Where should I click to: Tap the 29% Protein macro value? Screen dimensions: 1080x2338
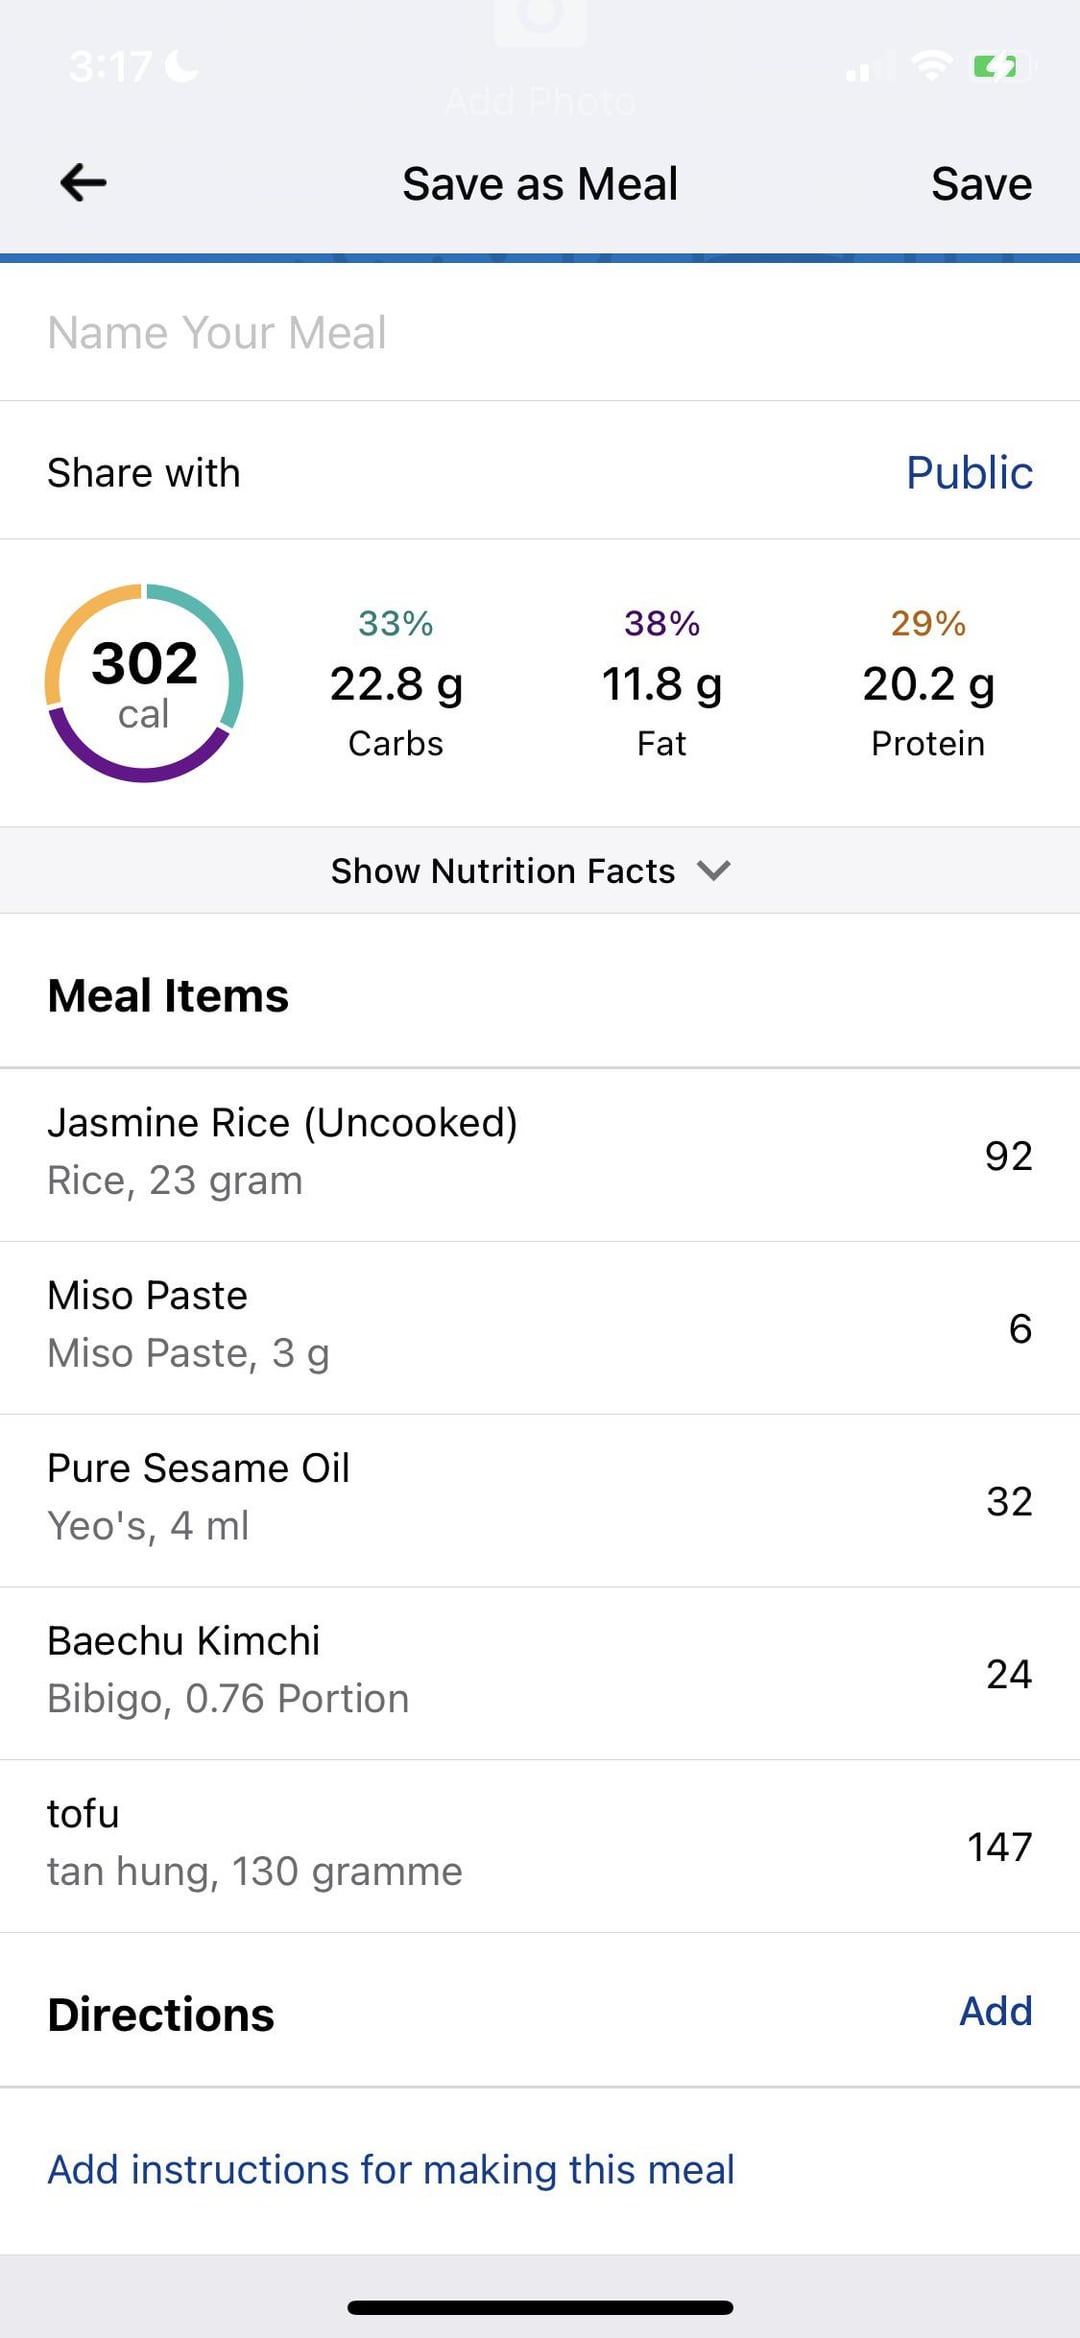coord(928,684)
